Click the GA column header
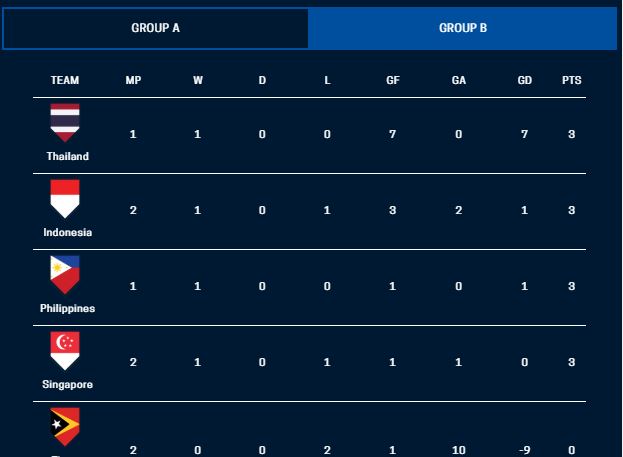623x457 pixels. point(458,80)
